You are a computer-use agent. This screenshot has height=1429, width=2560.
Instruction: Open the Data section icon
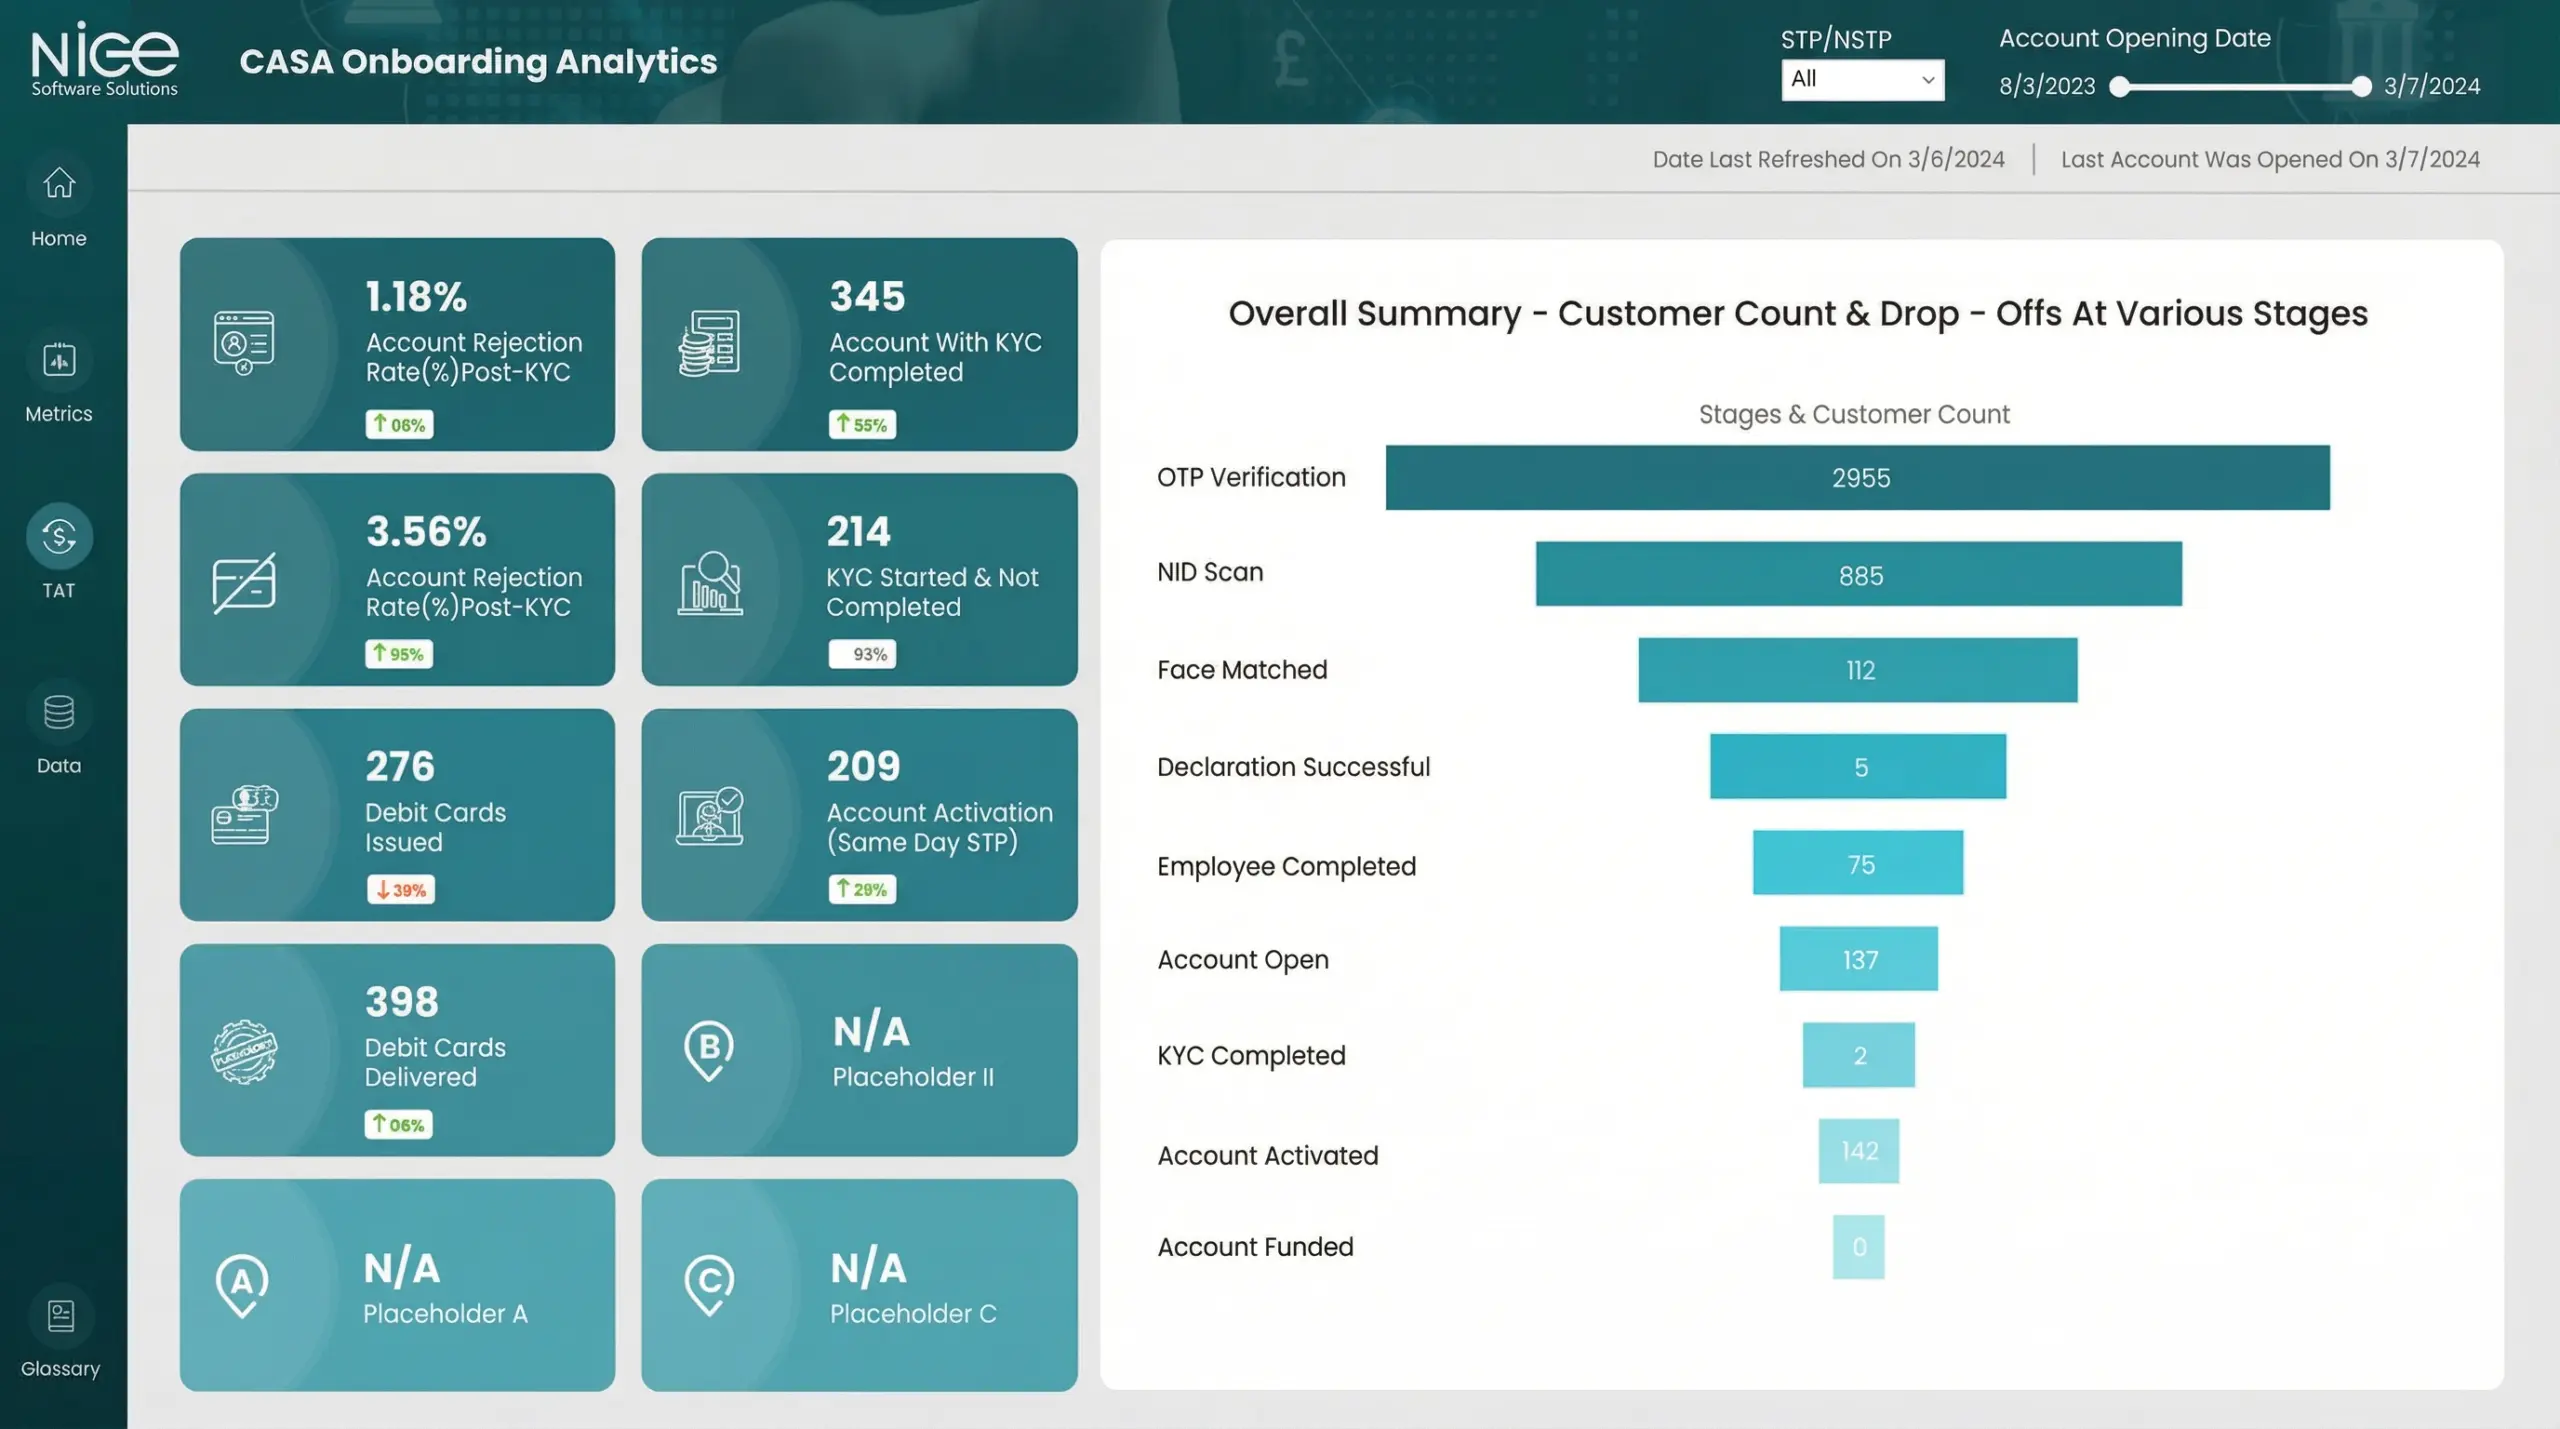[59, 712]
